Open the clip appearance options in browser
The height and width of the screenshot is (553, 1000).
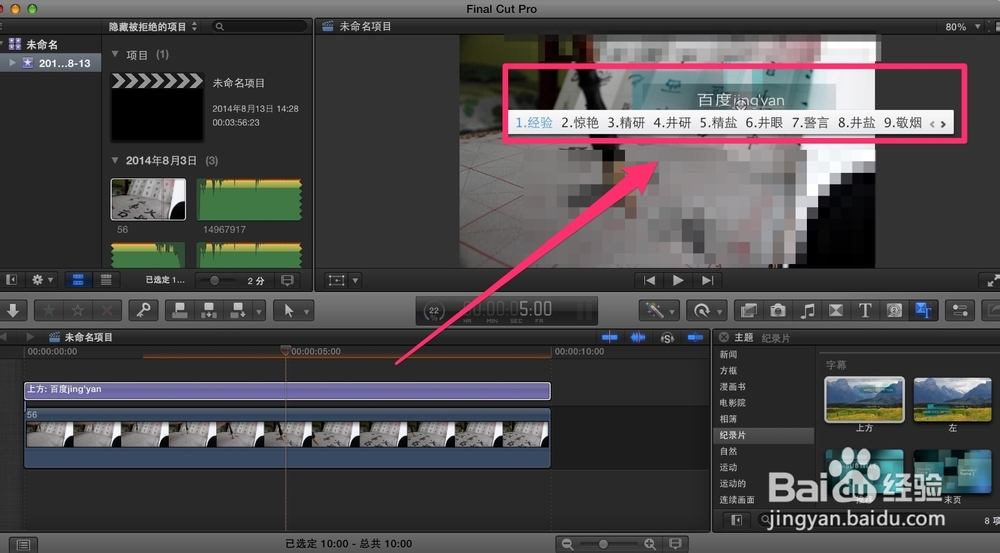click(x=288, y=280)
